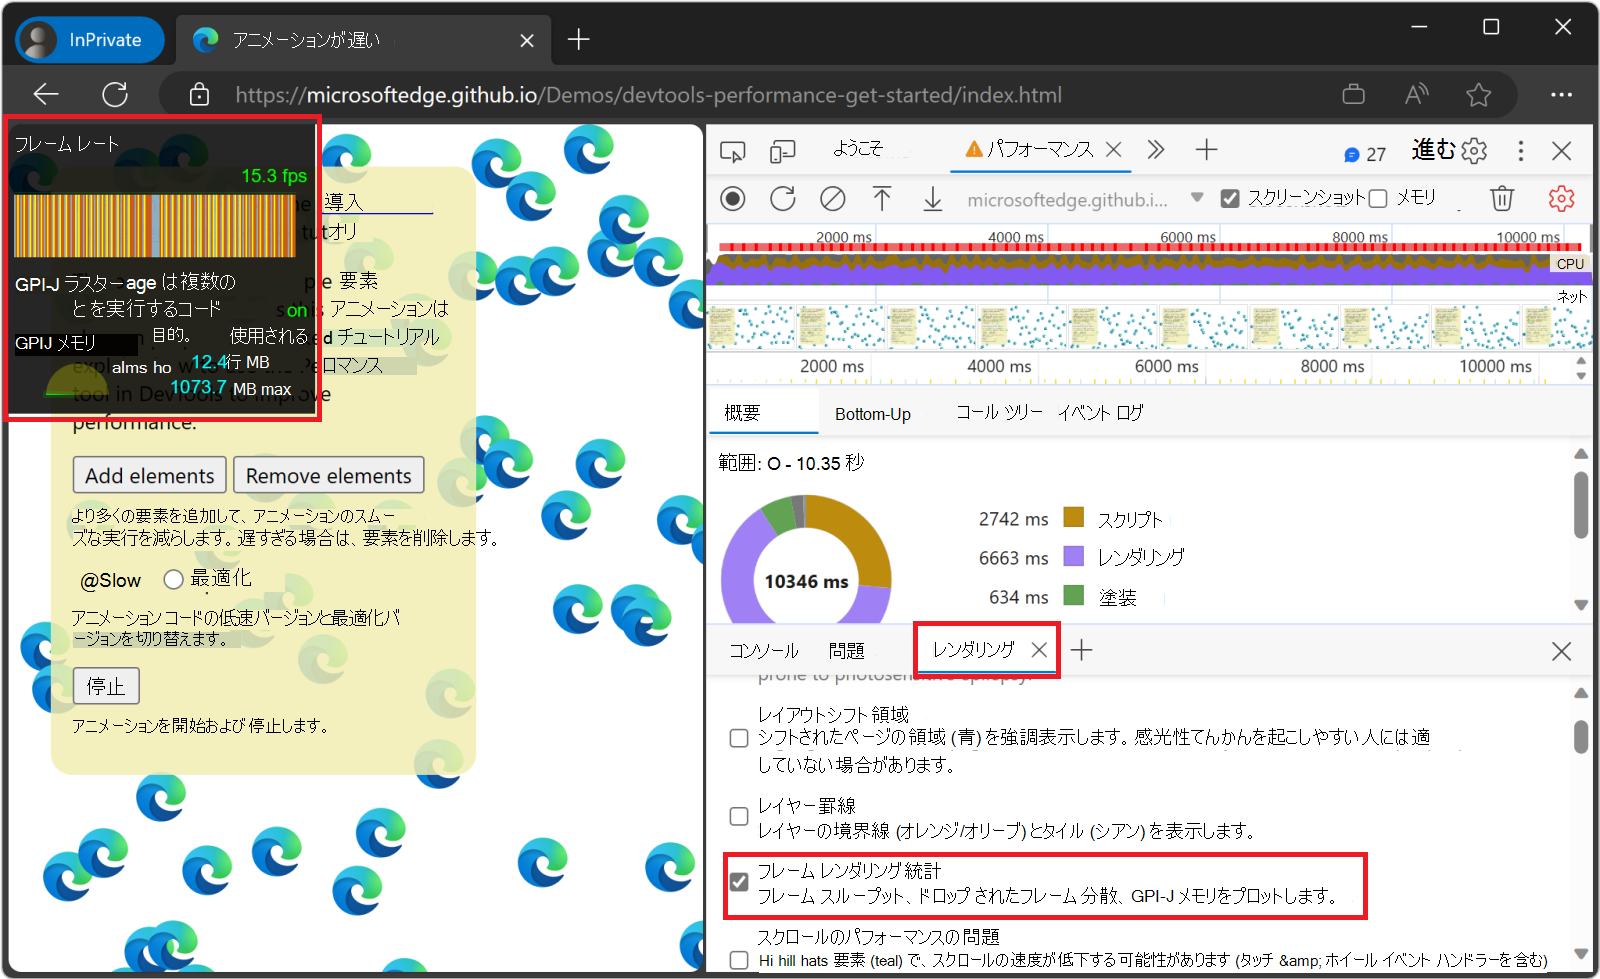Save the profile with the download arrow
1600x979 pixels.
coord(932,199)
